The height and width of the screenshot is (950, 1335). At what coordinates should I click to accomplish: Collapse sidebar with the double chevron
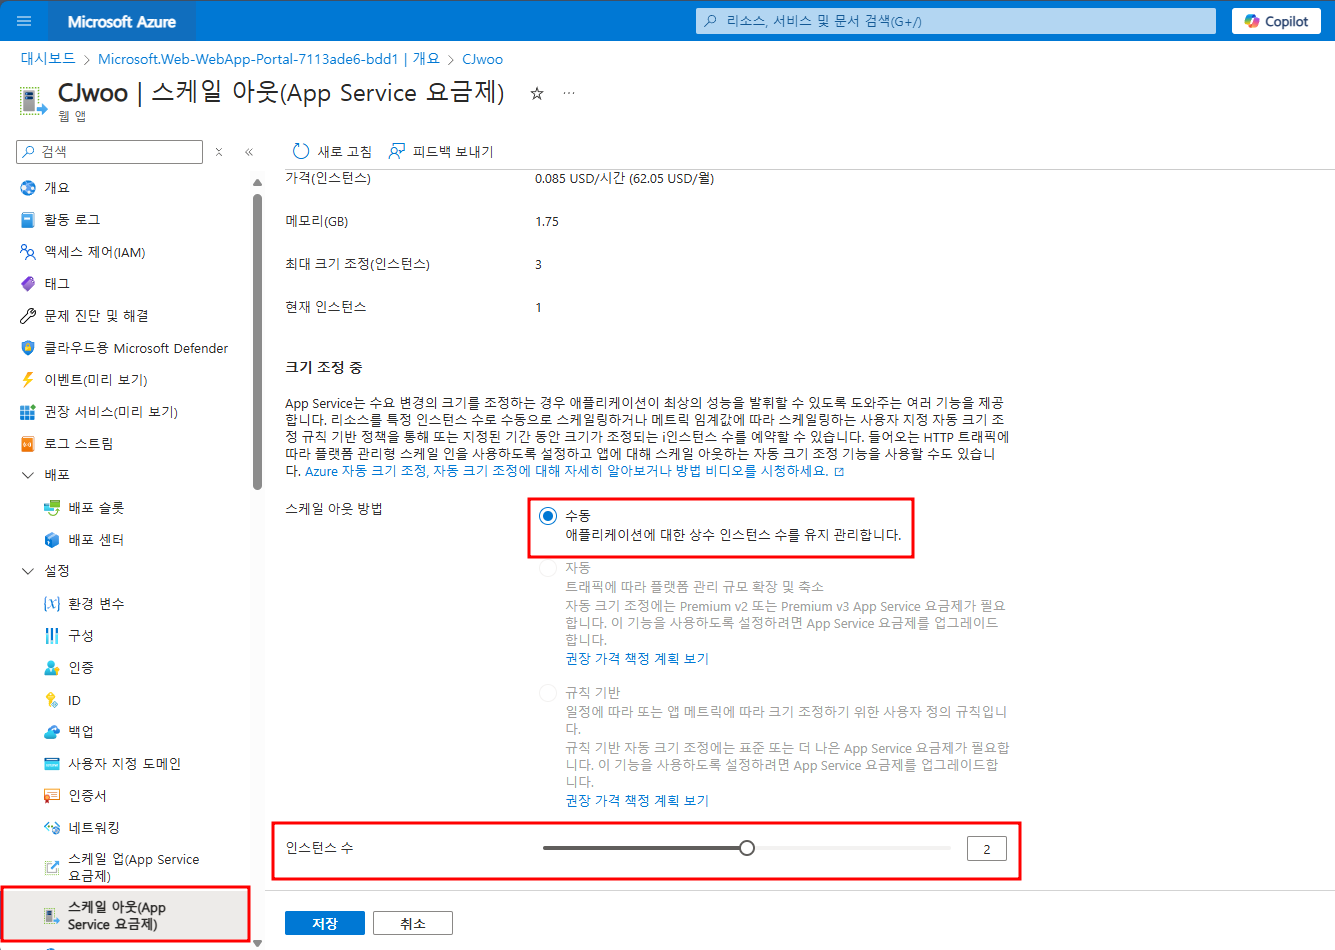249,152
